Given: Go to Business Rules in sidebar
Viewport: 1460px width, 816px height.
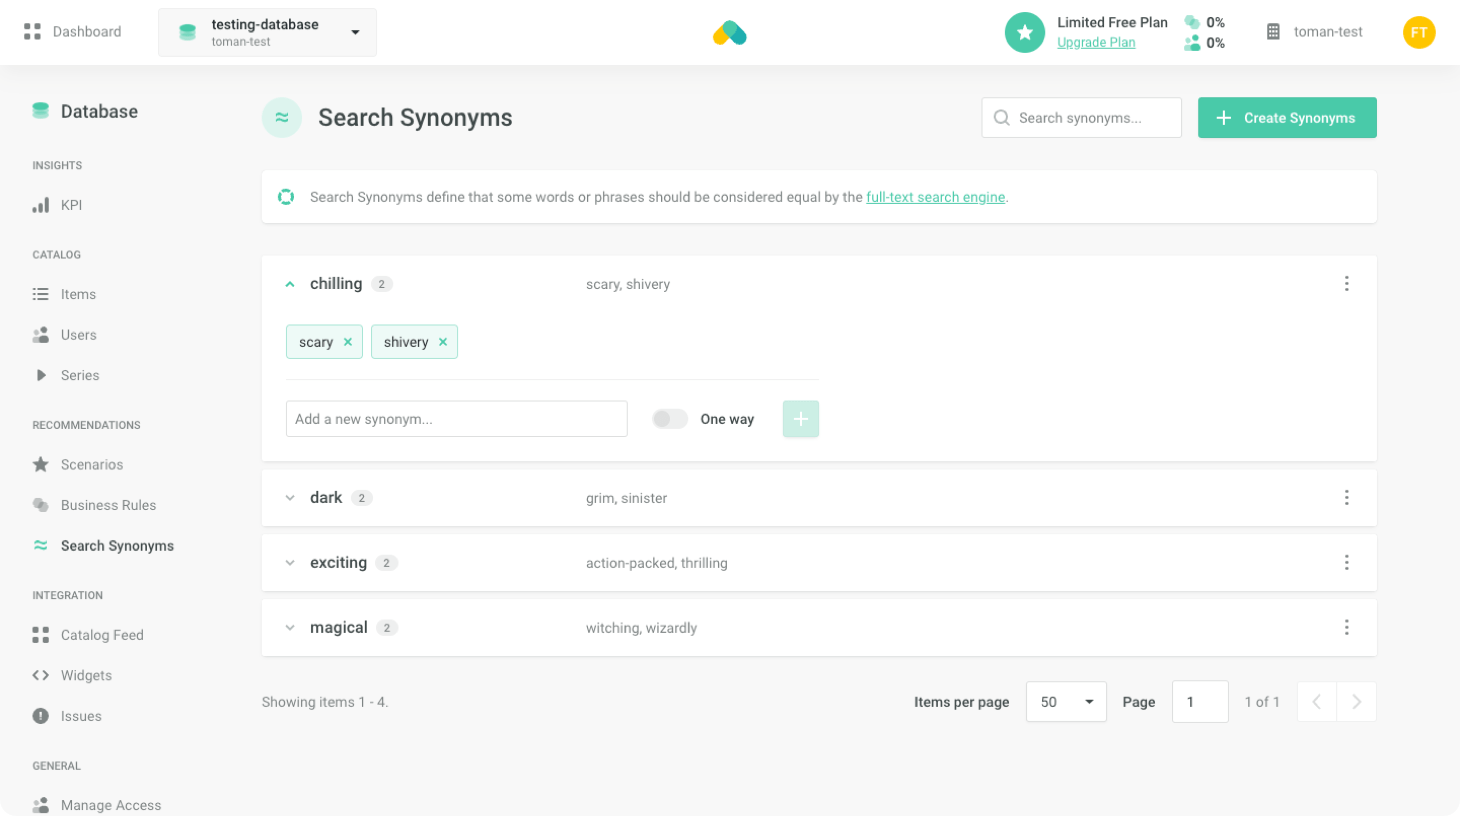Looking at the screenshot, I should point(108,505).
